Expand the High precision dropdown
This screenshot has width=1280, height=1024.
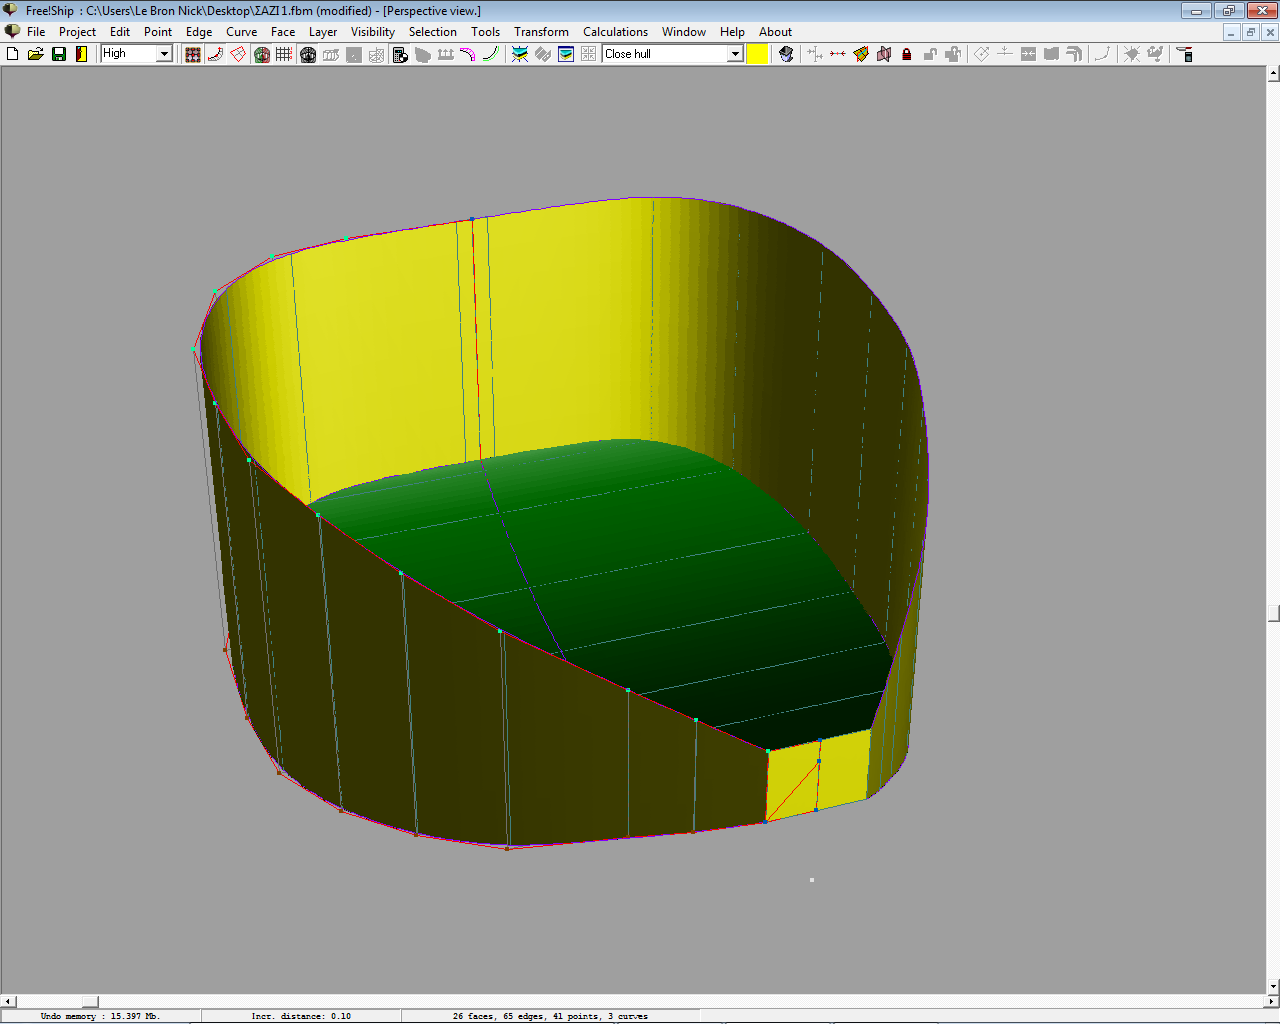tap(165, 54)
